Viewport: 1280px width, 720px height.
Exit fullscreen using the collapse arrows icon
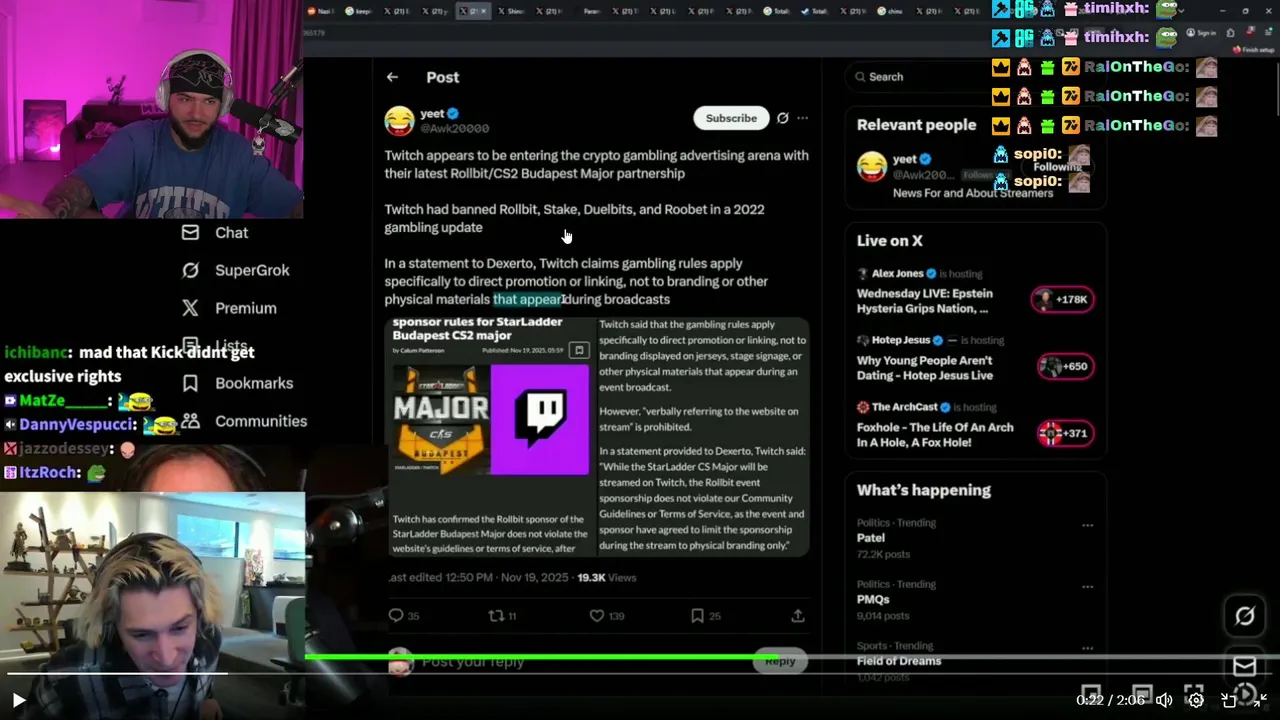coord(1260,700)
